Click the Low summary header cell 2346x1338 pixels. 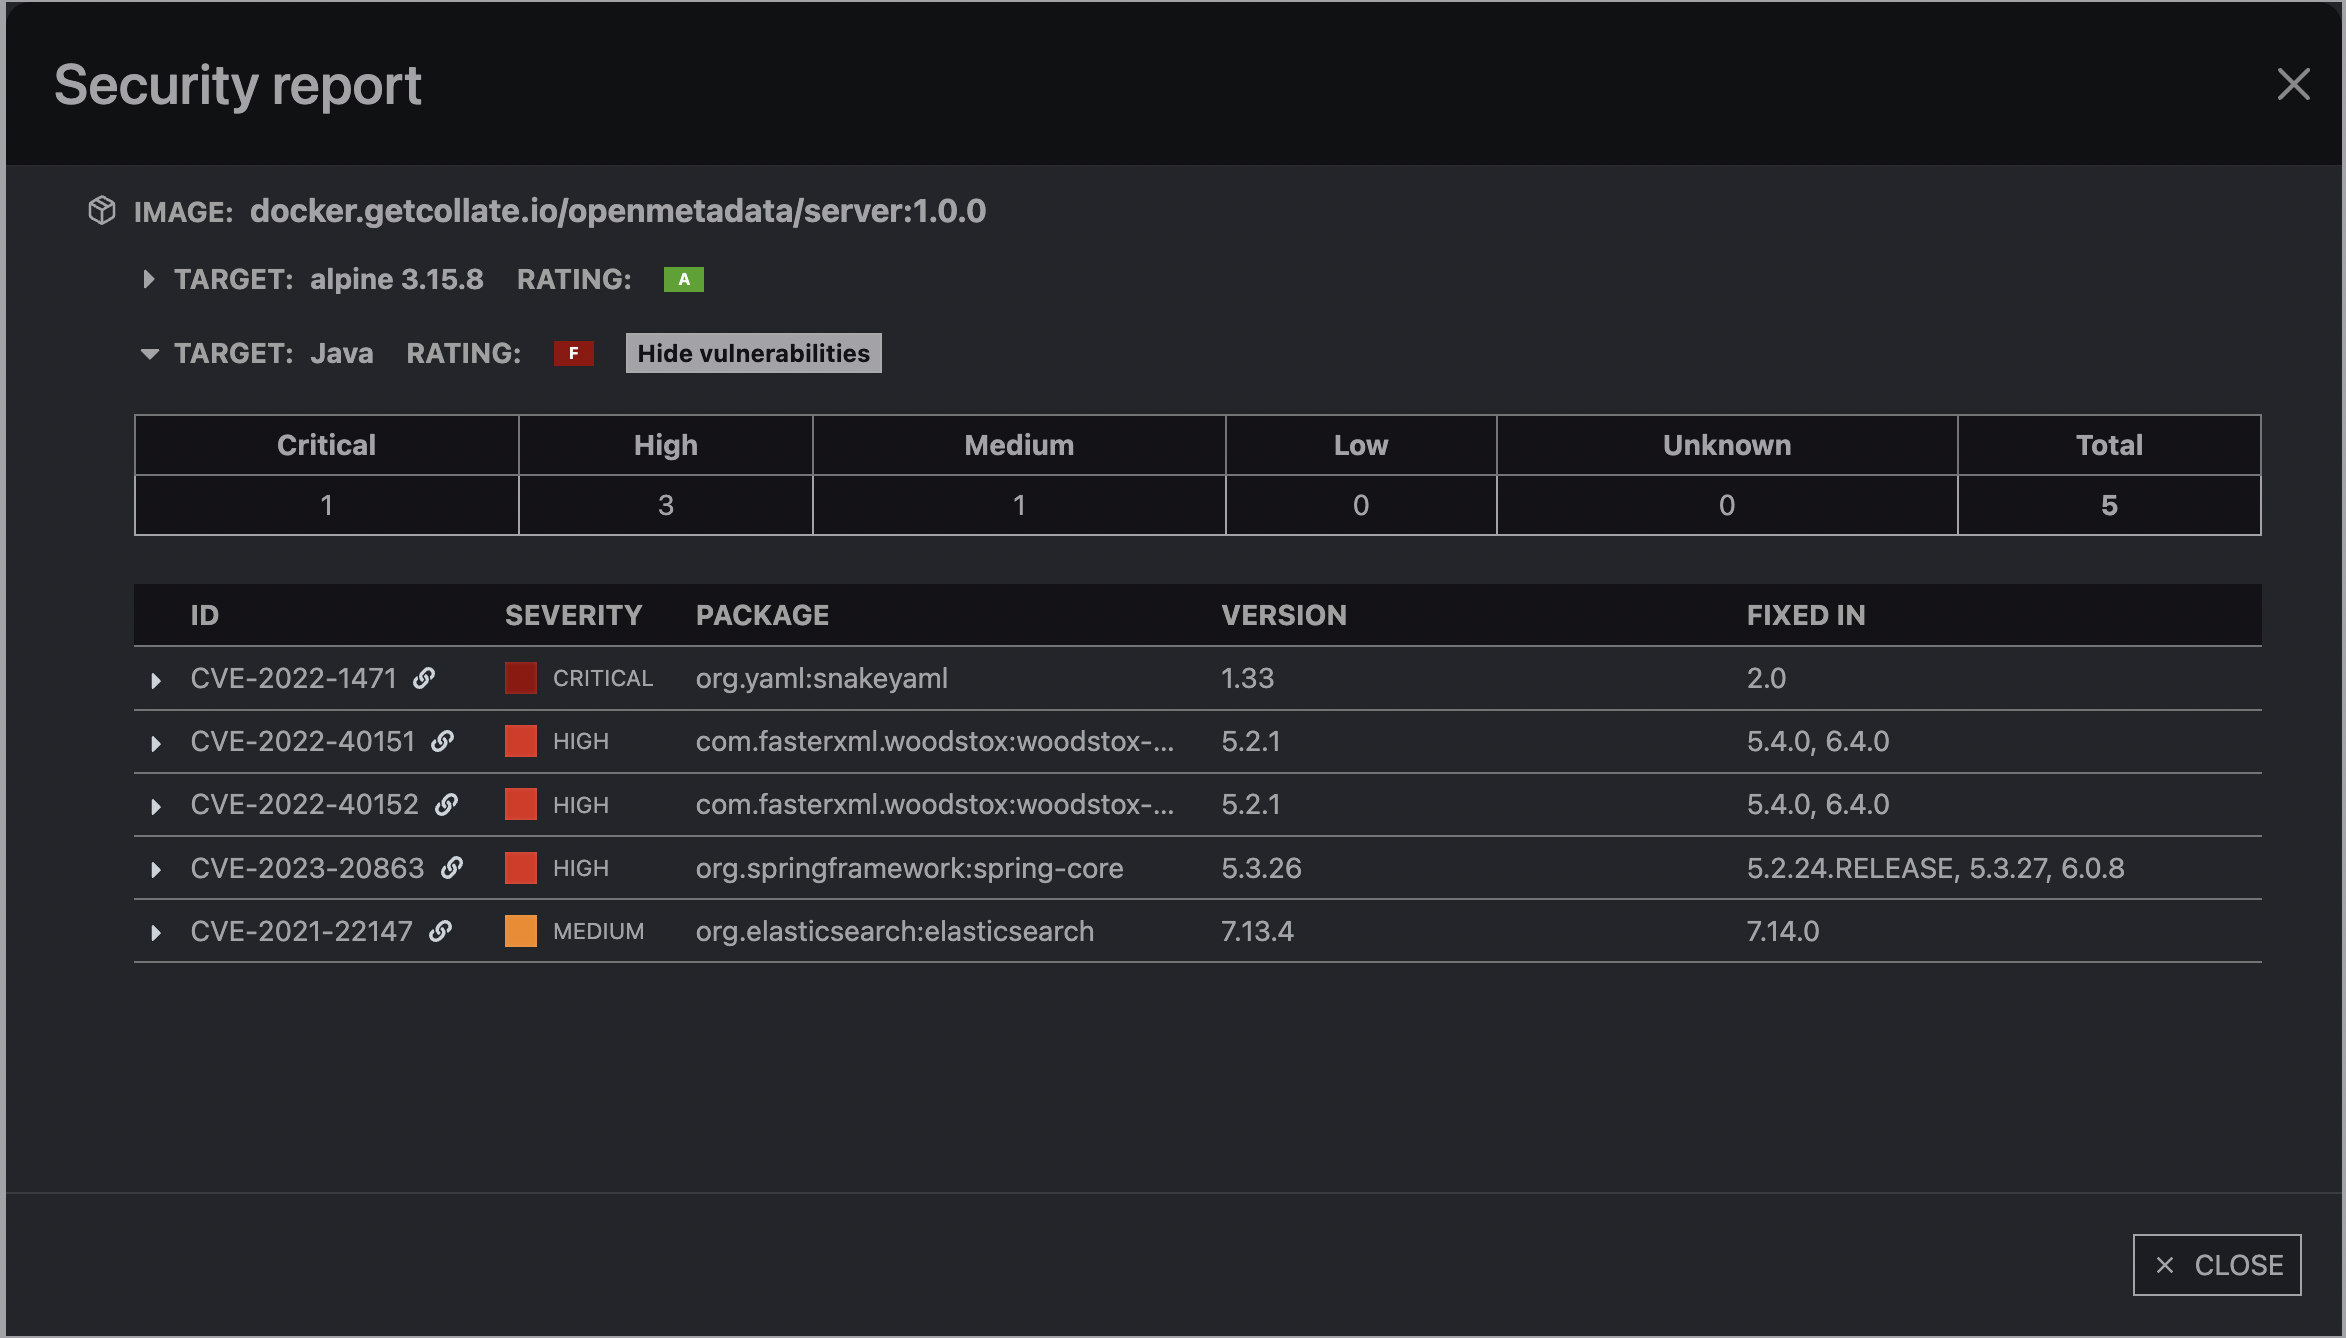[1361, 445]
